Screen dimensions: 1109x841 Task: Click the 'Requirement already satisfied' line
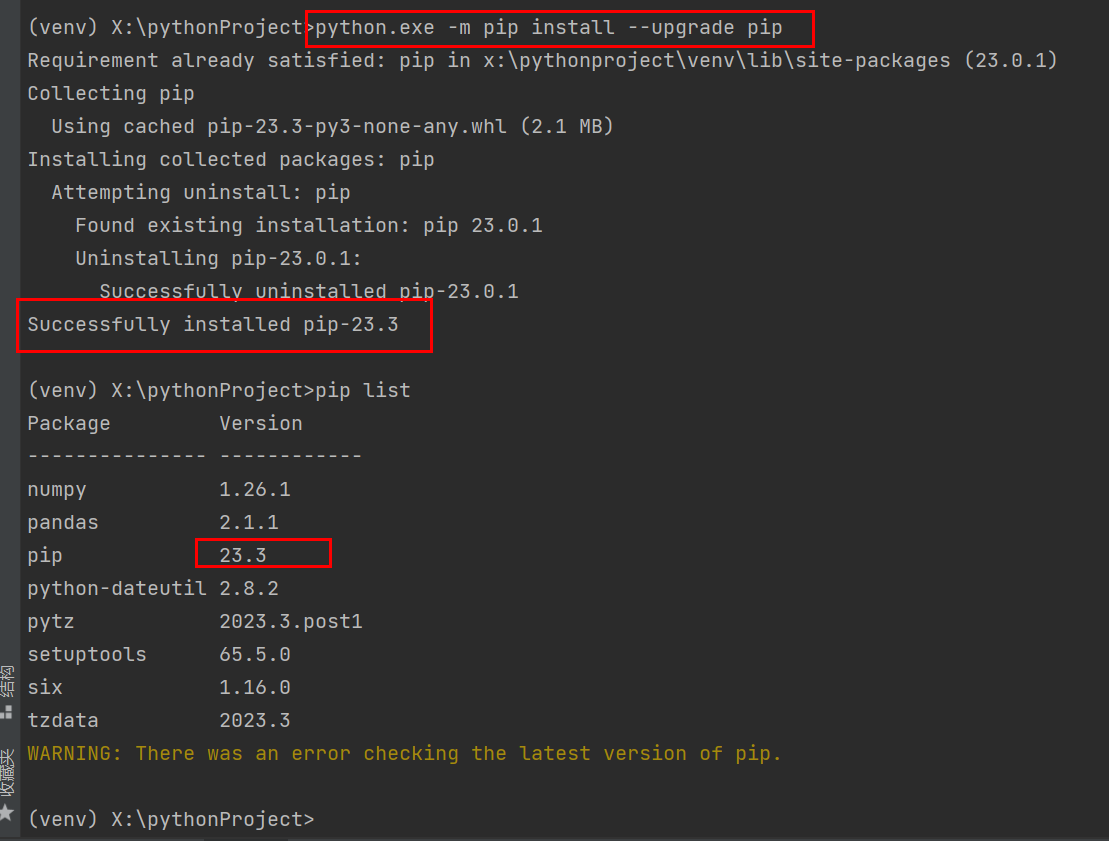[x=541, y=61]
